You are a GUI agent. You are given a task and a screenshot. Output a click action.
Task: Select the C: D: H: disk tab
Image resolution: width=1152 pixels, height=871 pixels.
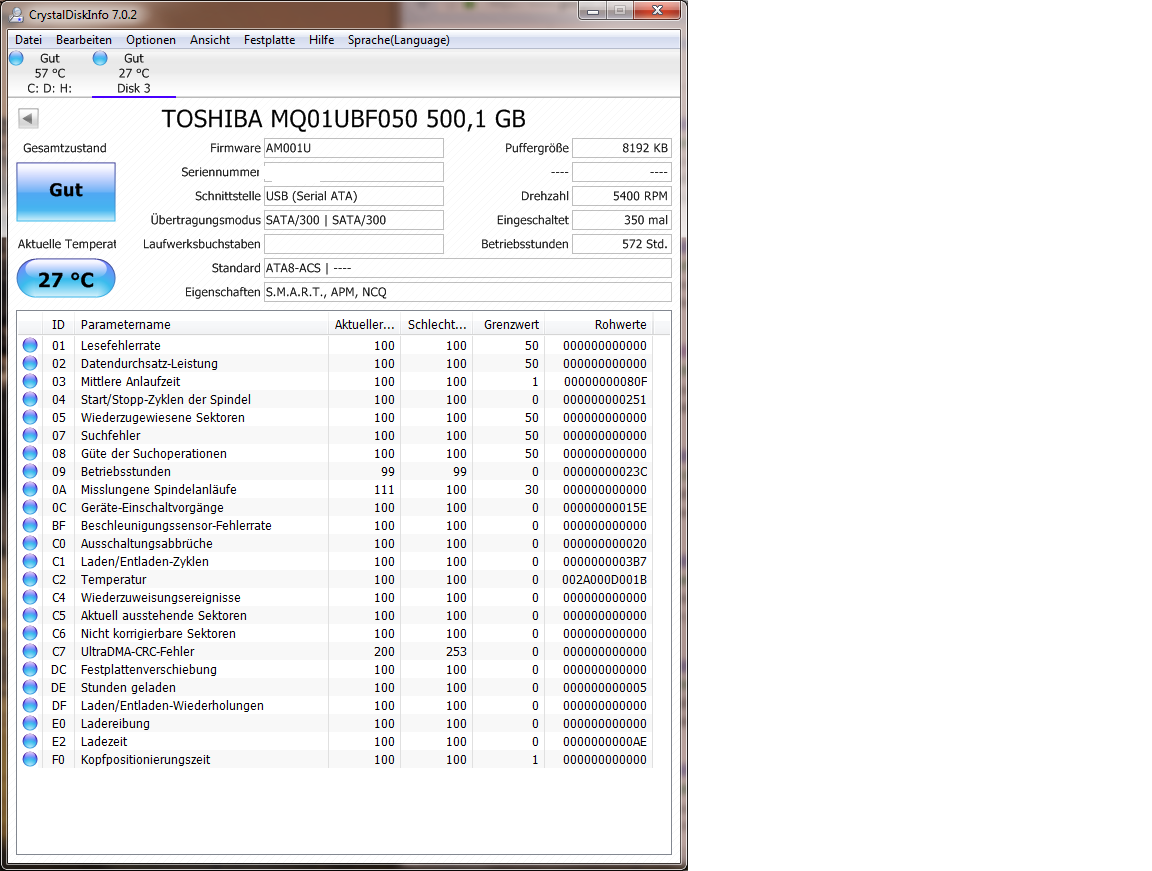point(48,73)
